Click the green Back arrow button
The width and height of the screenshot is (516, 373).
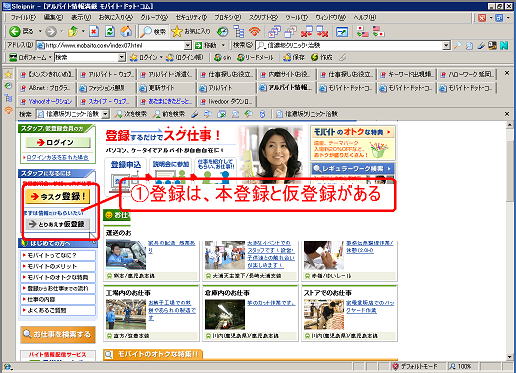[x=15, y=32]
